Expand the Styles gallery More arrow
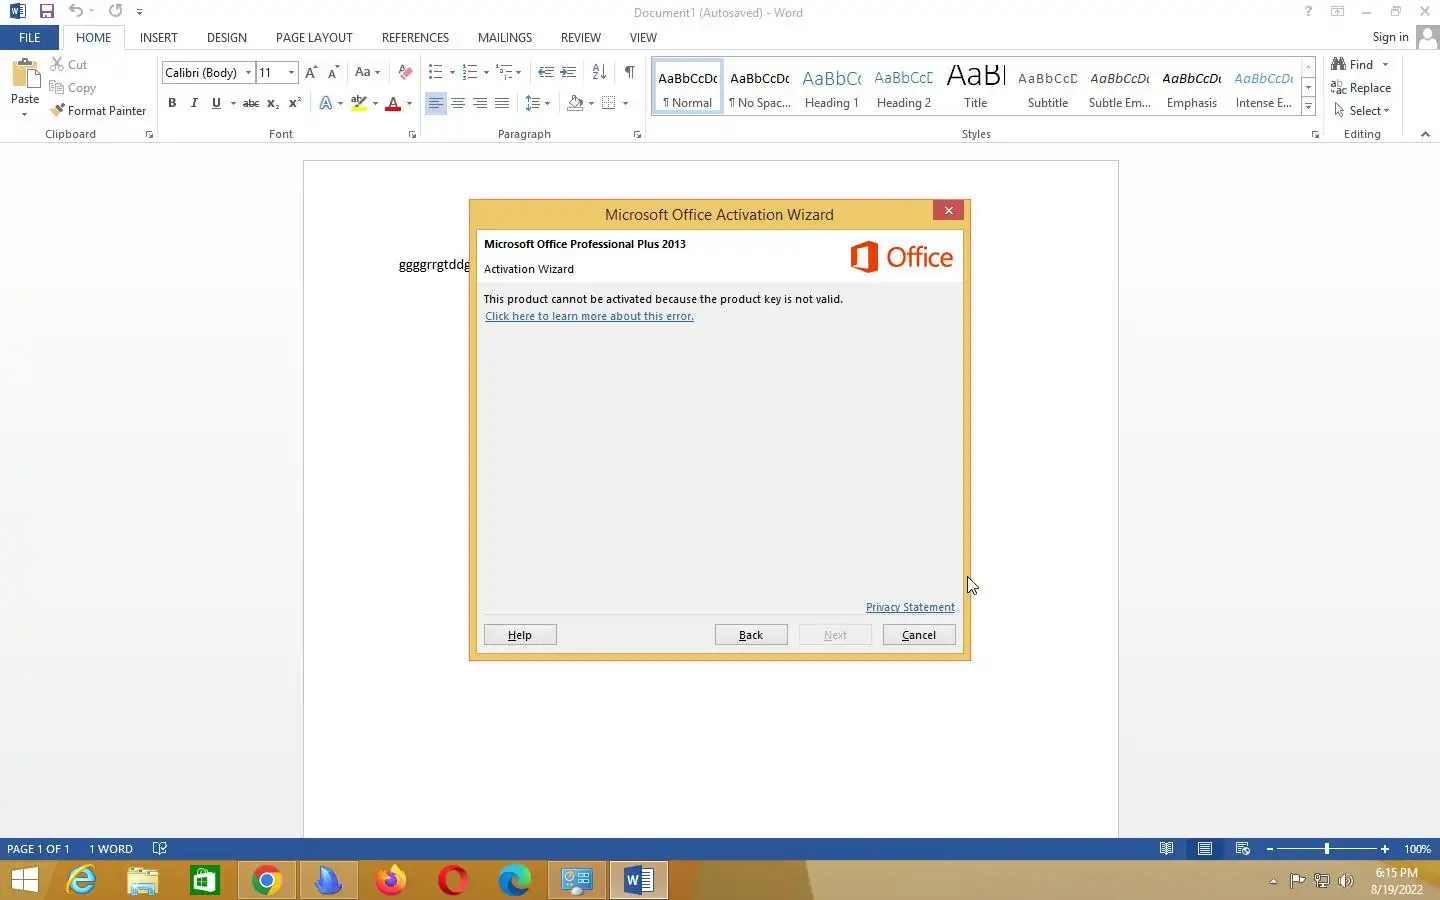This screenshot has width=1440, height=900. [x=1308, y=106]
